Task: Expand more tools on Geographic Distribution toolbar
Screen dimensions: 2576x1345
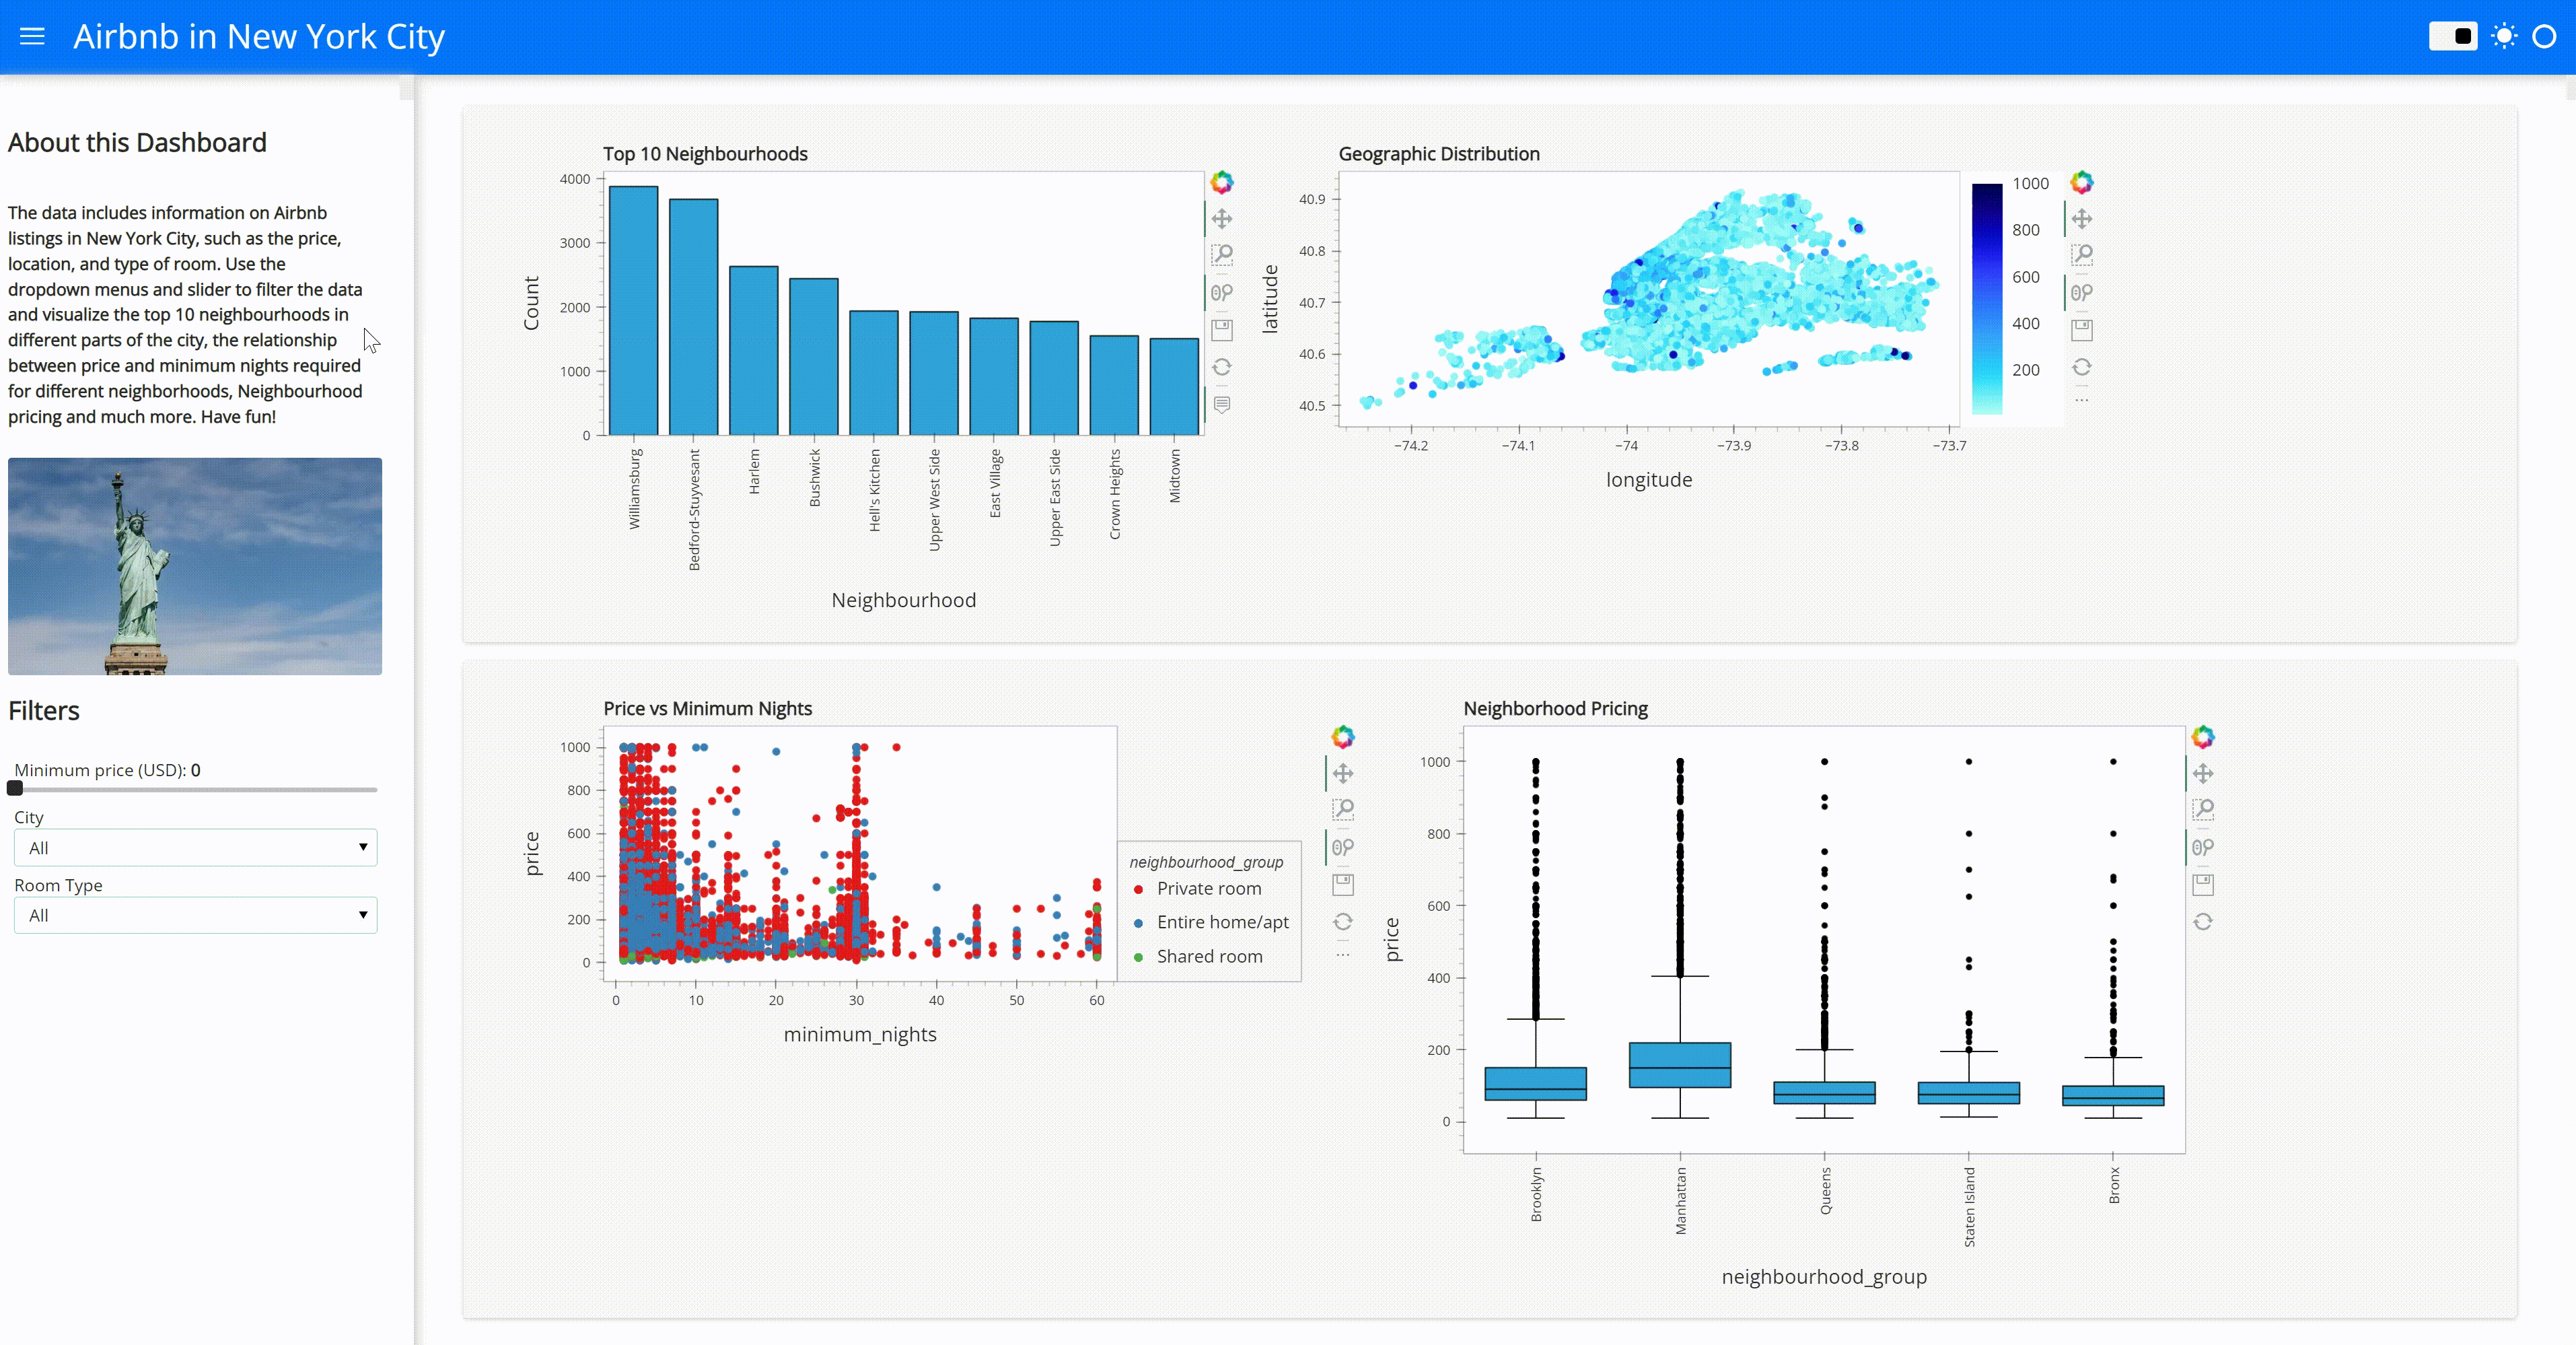Action: (2081, 400)
